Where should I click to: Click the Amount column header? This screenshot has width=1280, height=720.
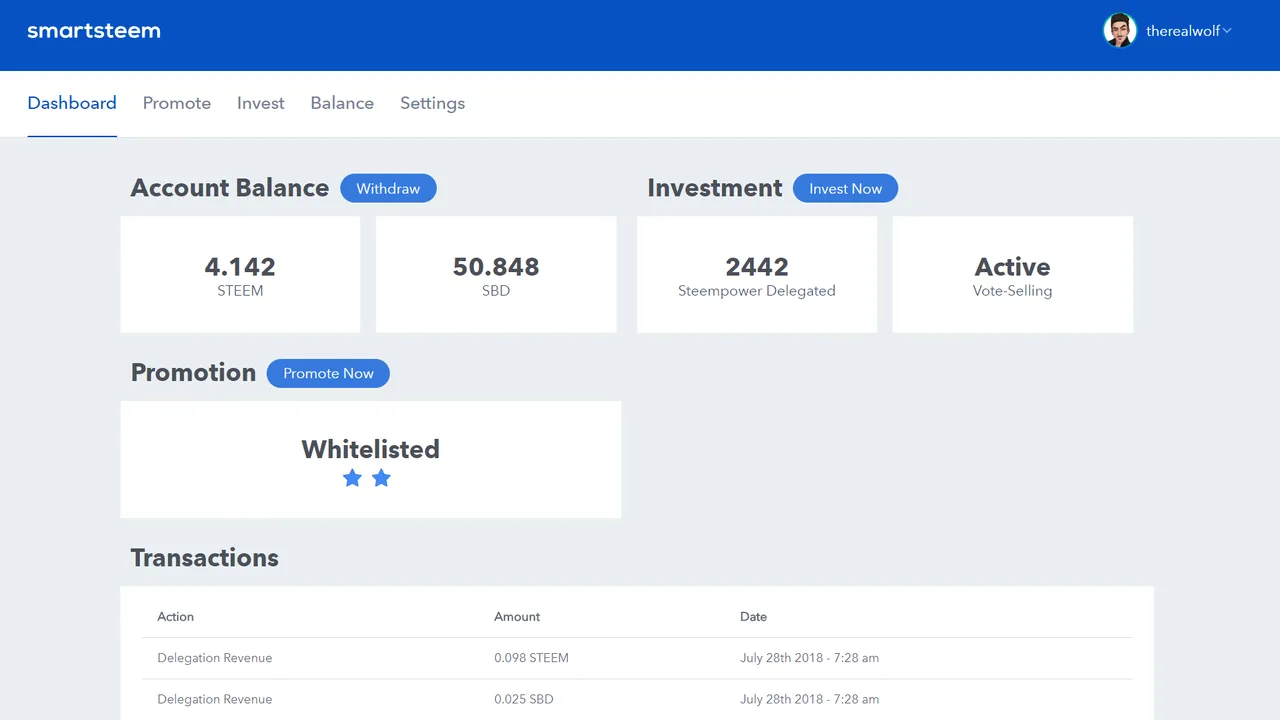517,617
